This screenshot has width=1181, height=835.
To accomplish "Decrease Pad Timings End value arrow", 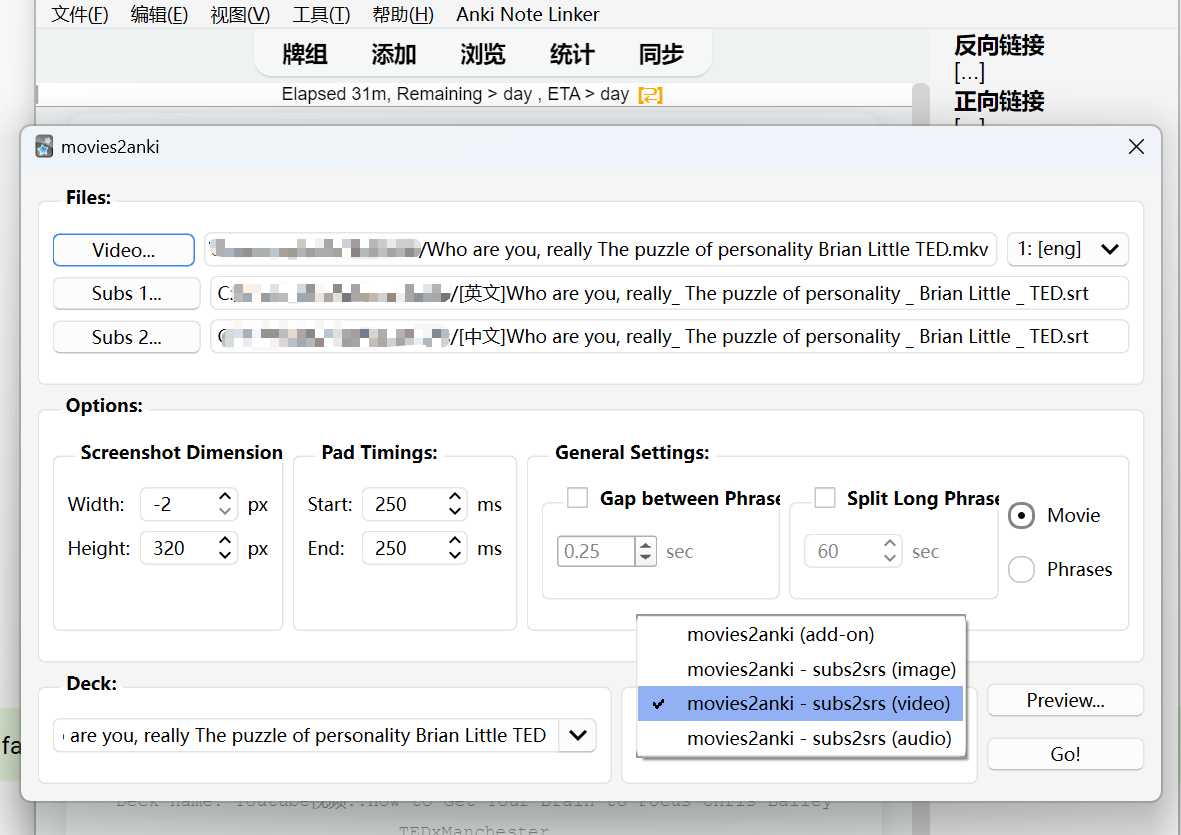I will pos(456,555).
